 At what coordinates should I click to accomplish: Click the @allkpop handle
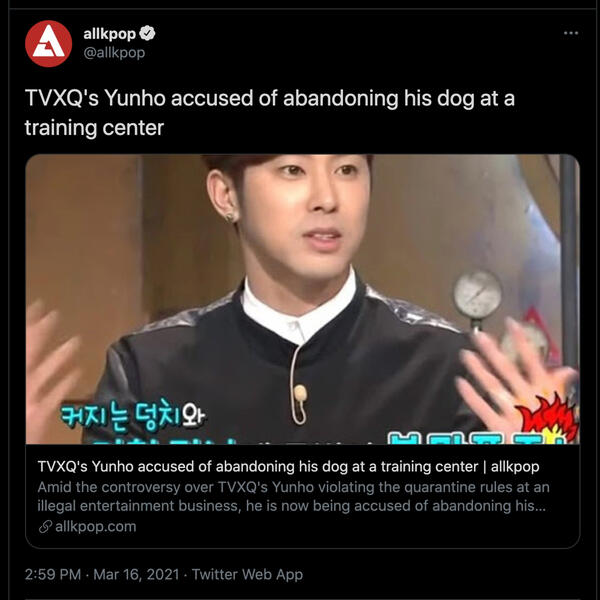pos(114,52)
